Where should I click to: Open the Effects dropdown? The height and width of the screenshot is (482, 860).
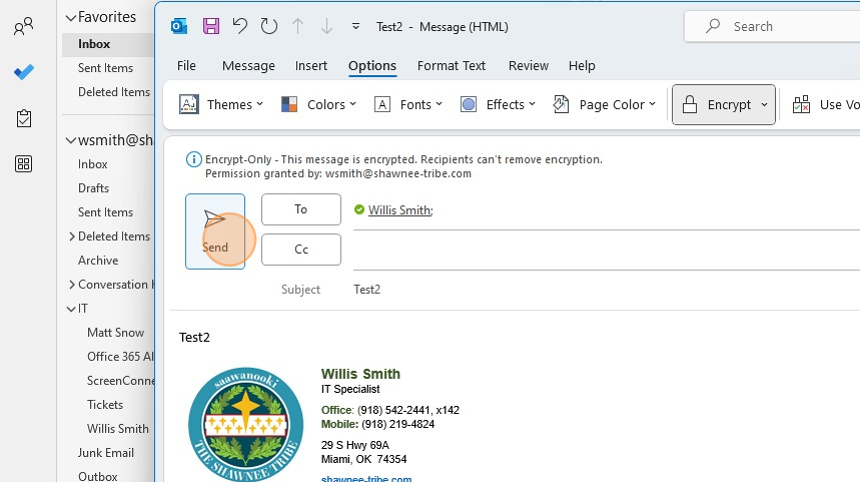point(497,104)
